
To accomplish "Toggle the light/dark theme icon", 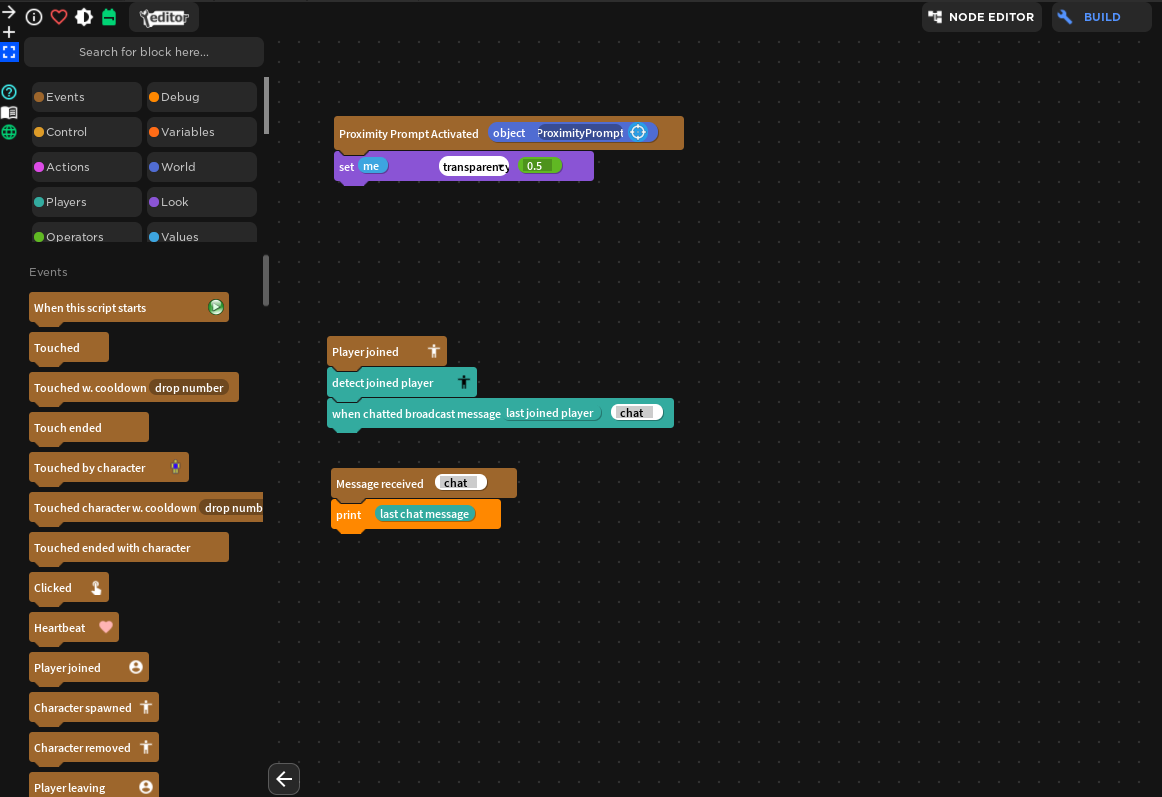I will point(84,17).
